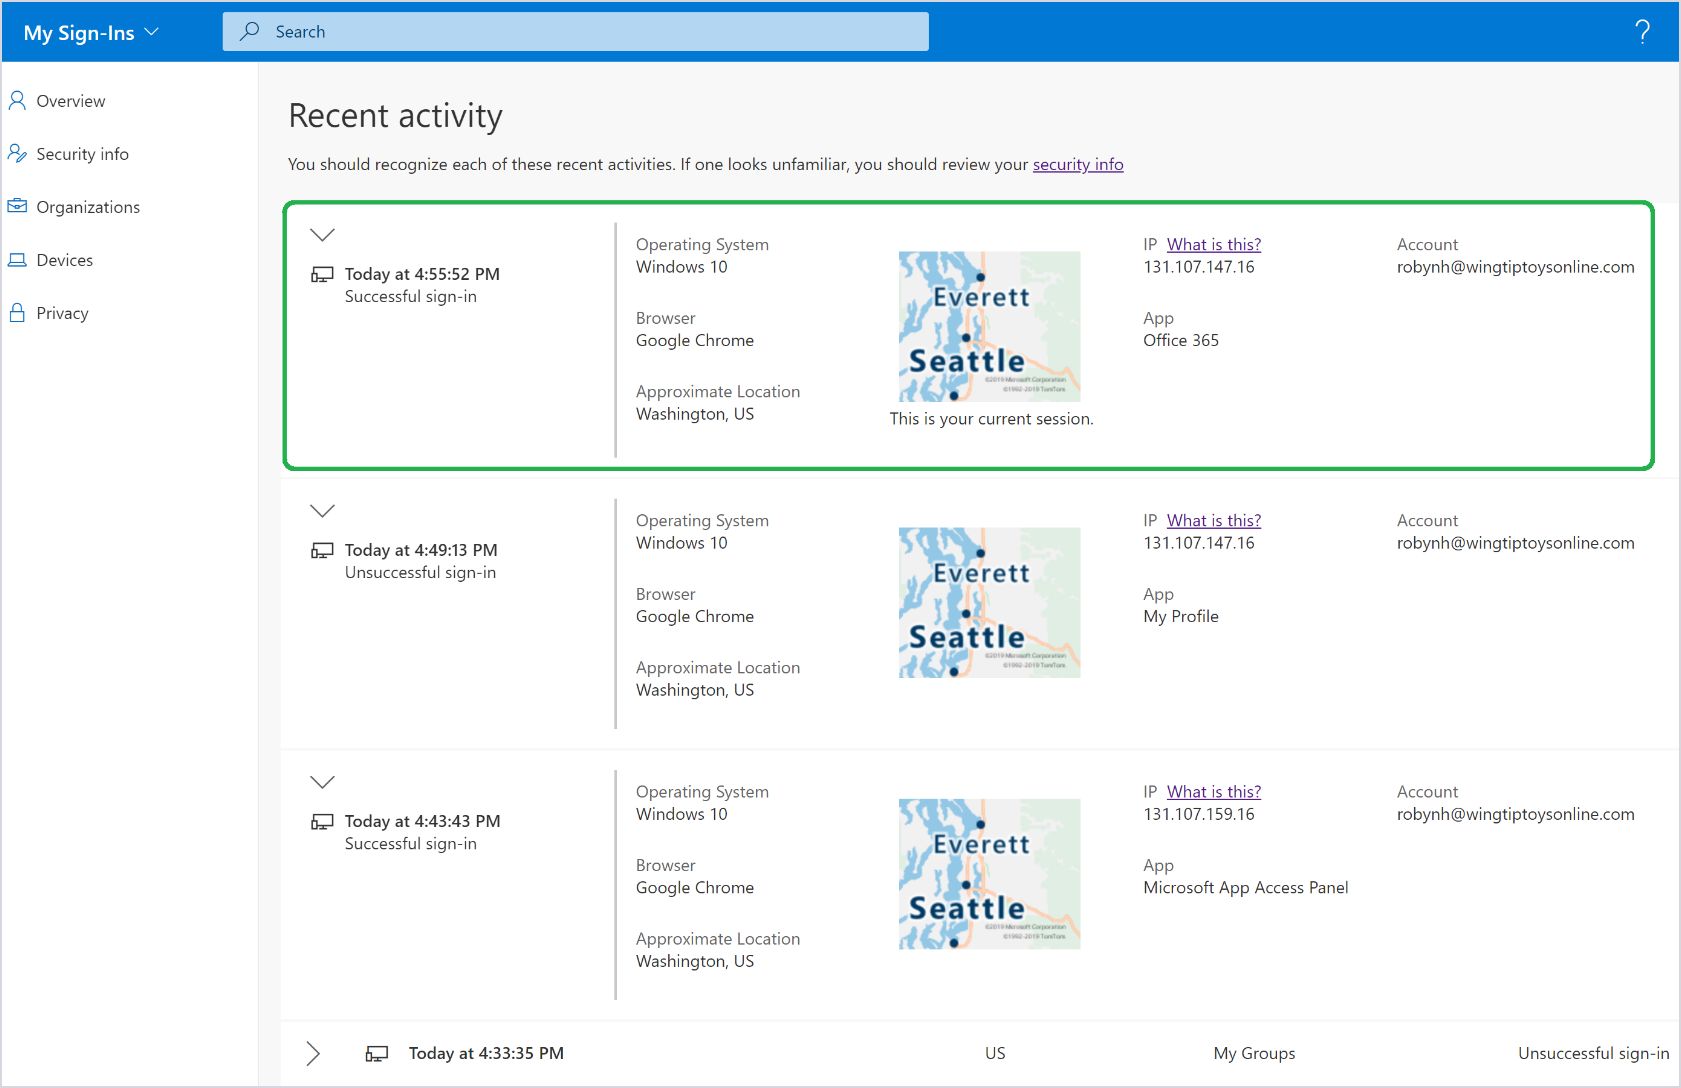The height and width of the screenshot is (1088, 1681).
Task: Click the Devices laptop icon
Action: click(17, 260)
